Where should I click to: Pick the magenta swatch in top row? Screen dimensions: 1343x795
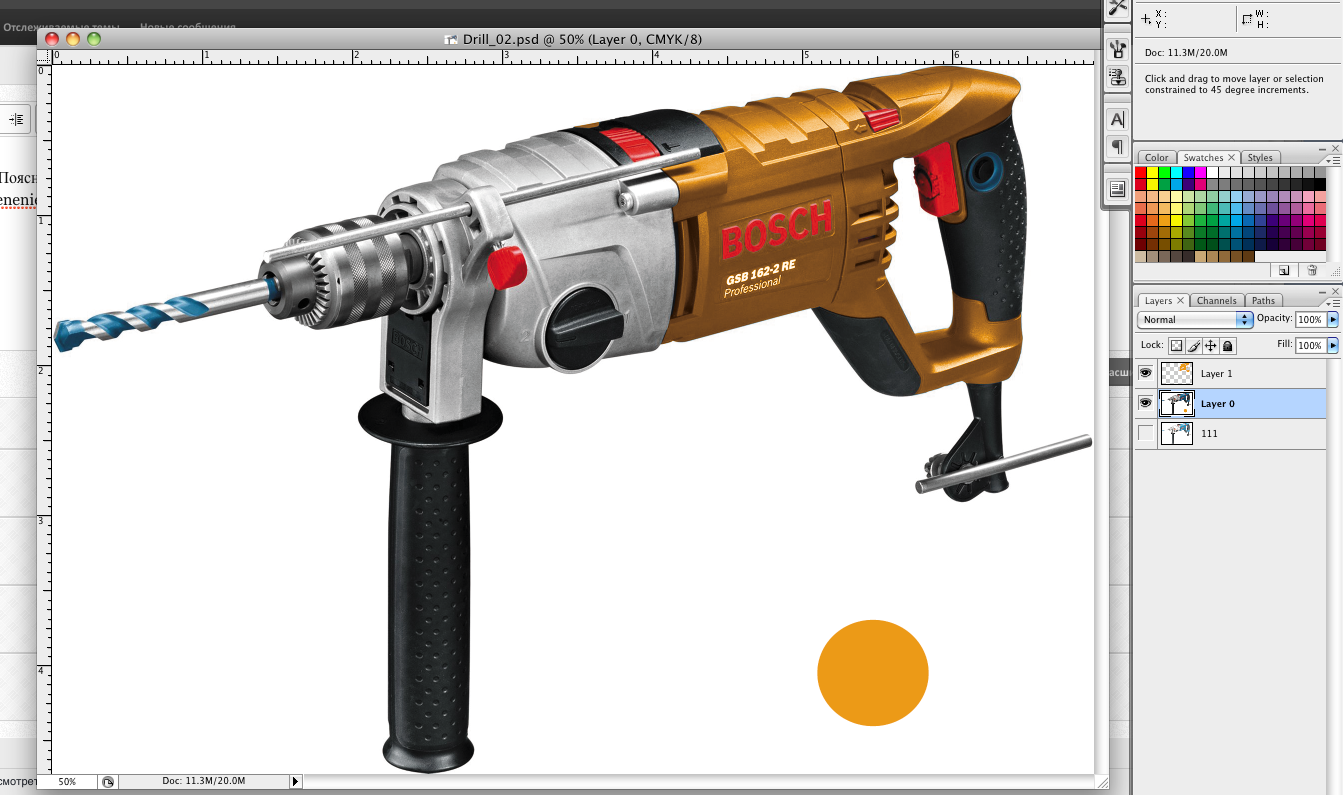tap(1201, 172)
